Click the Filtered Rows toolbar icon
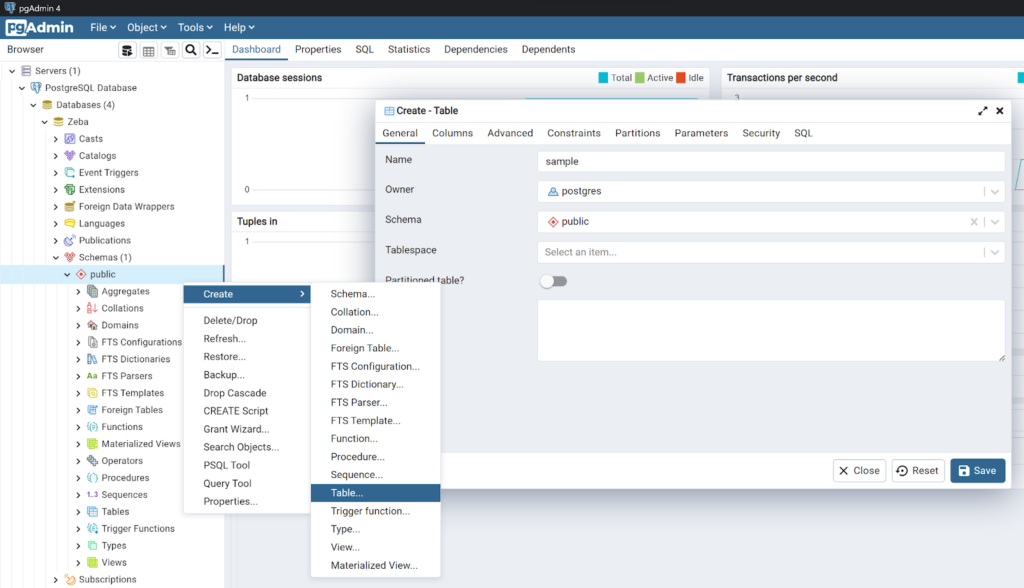 [x=170, y=50]
